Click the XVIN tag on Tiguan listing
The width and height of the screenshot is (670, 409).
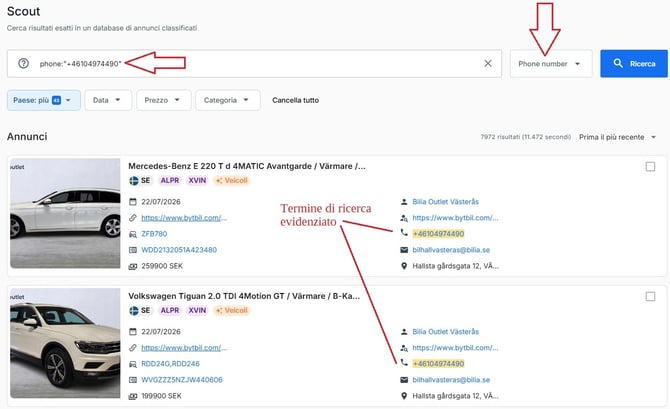coord(197,310)
